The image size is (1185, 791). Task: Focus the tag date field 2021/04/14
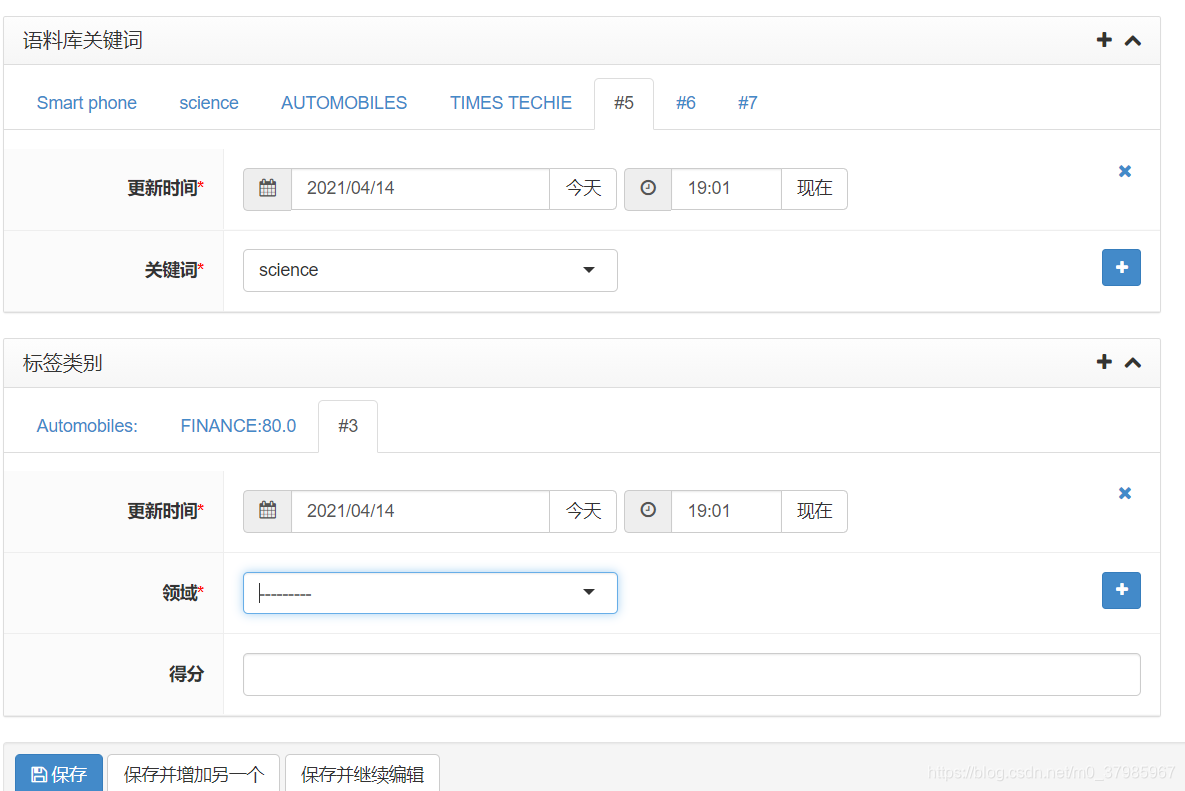pos(420,511)
